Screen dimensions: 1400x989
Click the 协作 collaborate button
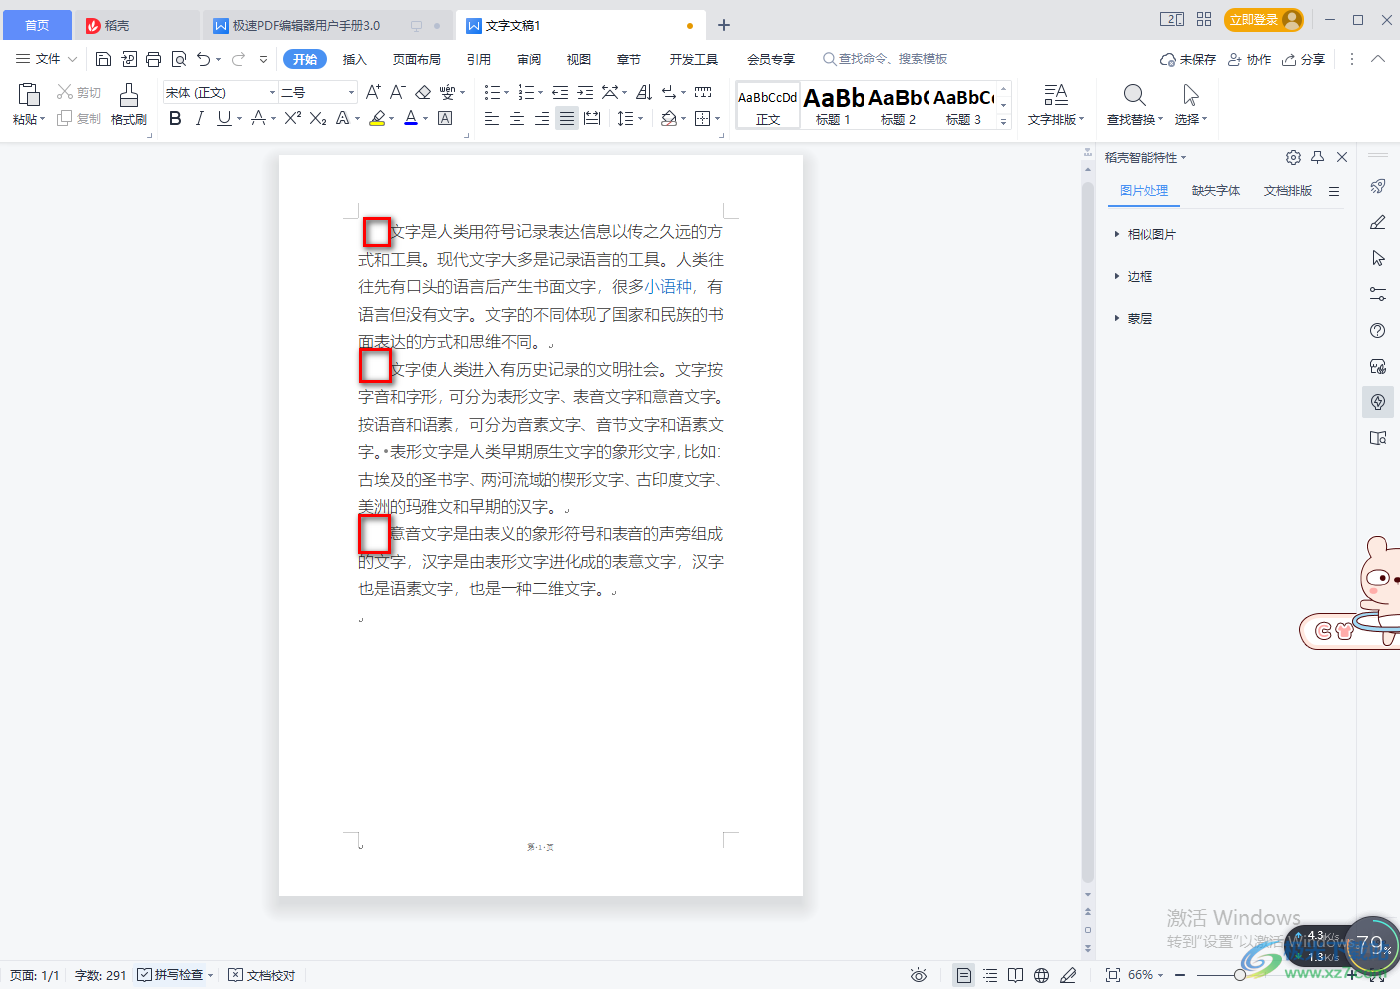pyautogui.click(x=1250, y=59)
